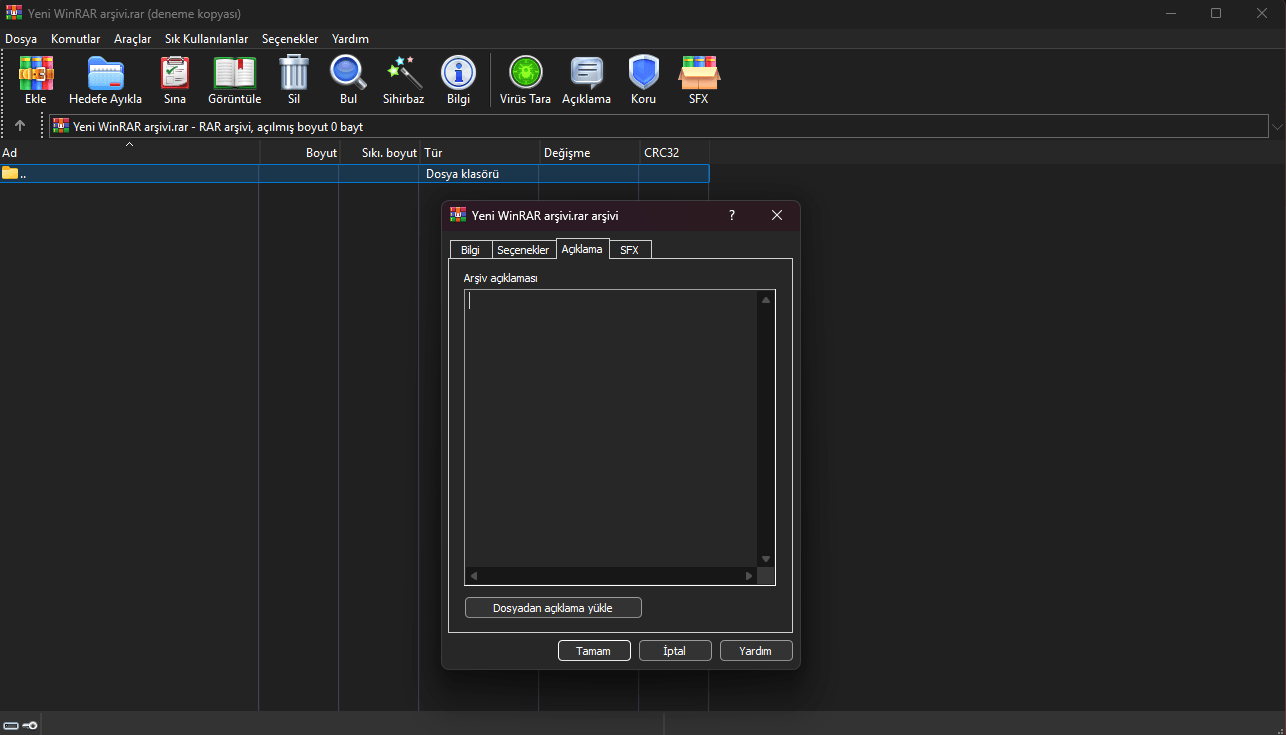Go up one folder with arrow icon
The width and height of the screenshot is (1286, 735).
[20, 126]
